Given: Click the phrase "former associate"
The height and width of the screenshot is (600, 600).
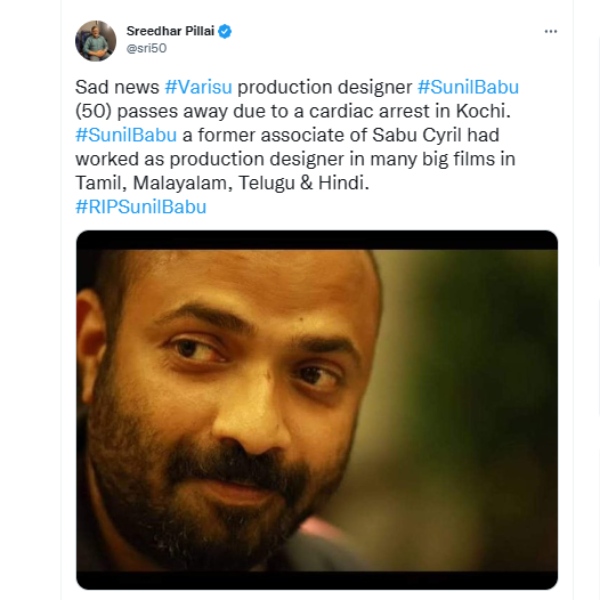Looking at the screenshot, I should (x=260, y=135).
